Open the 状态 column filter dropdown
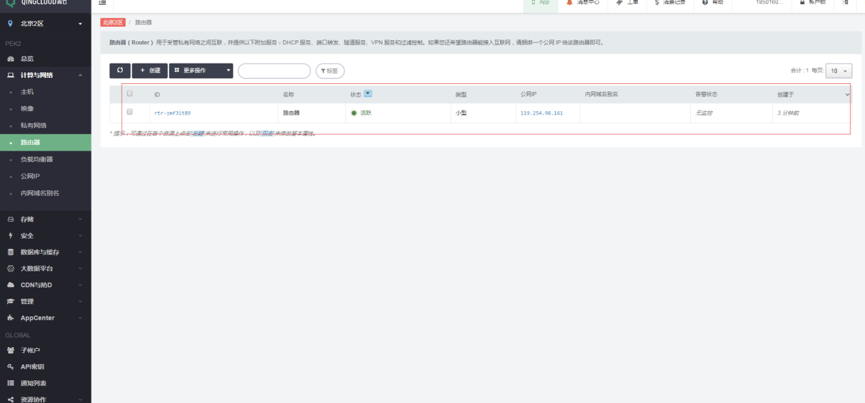 pos(368,94)
